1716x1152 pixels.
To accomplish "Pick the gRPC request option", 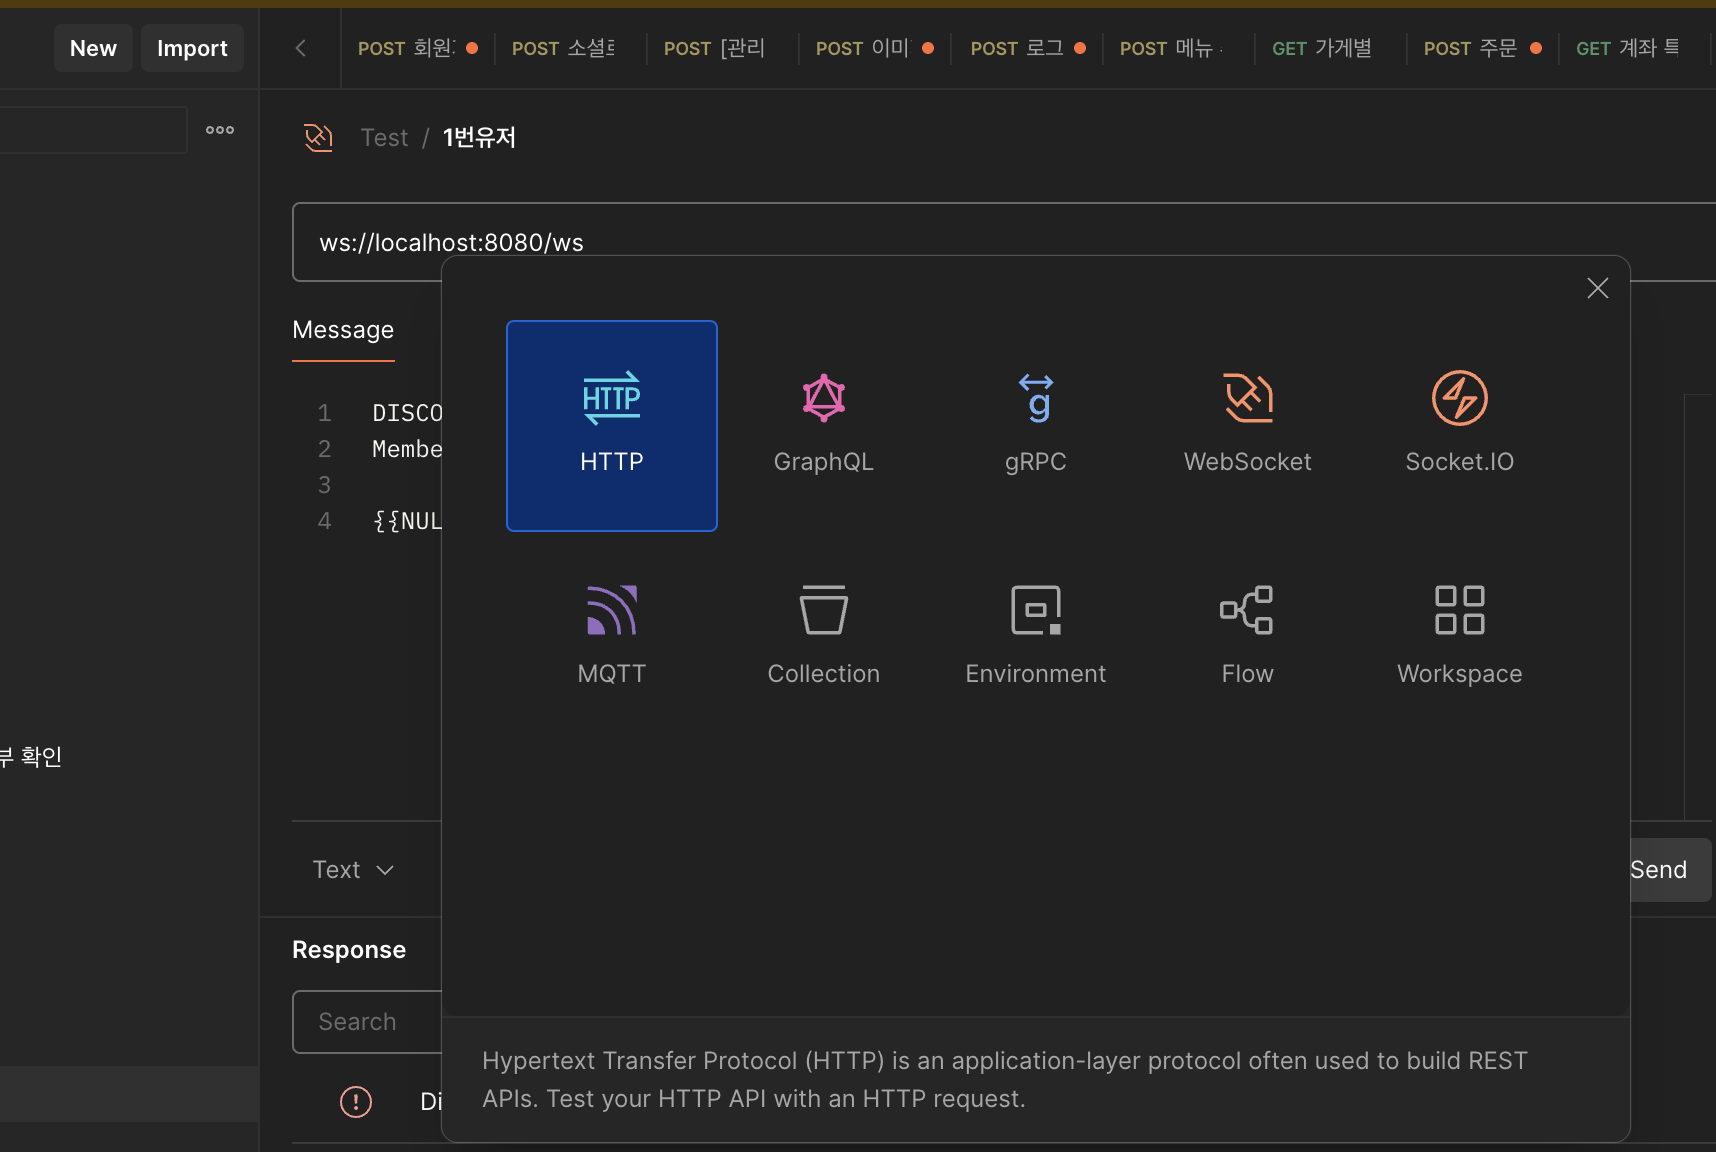I will (1036, 426).
